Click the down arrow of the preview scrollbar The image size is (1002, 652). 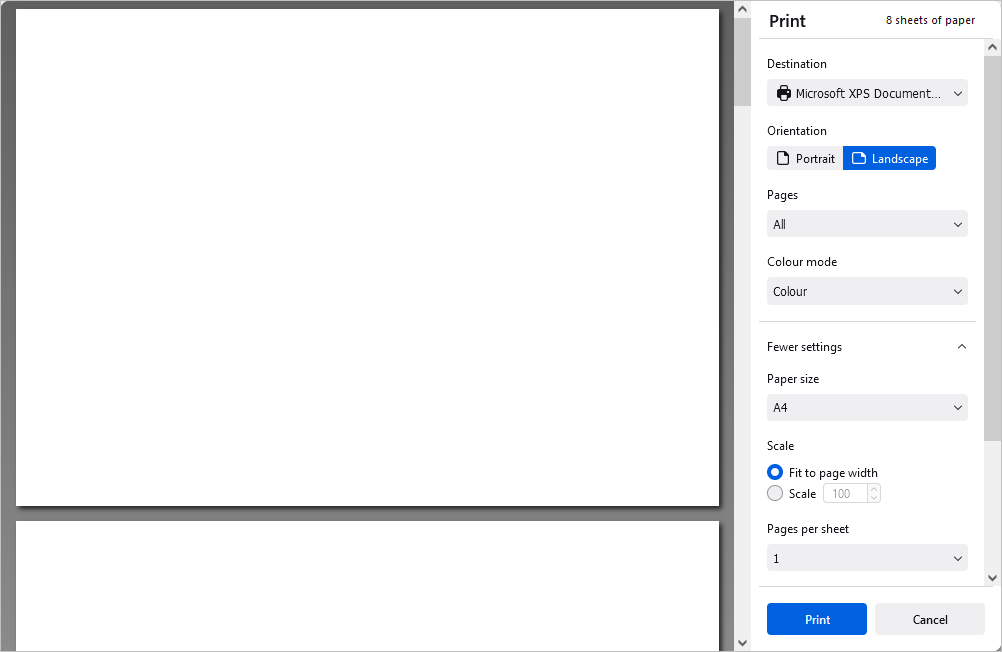[742, 641]
